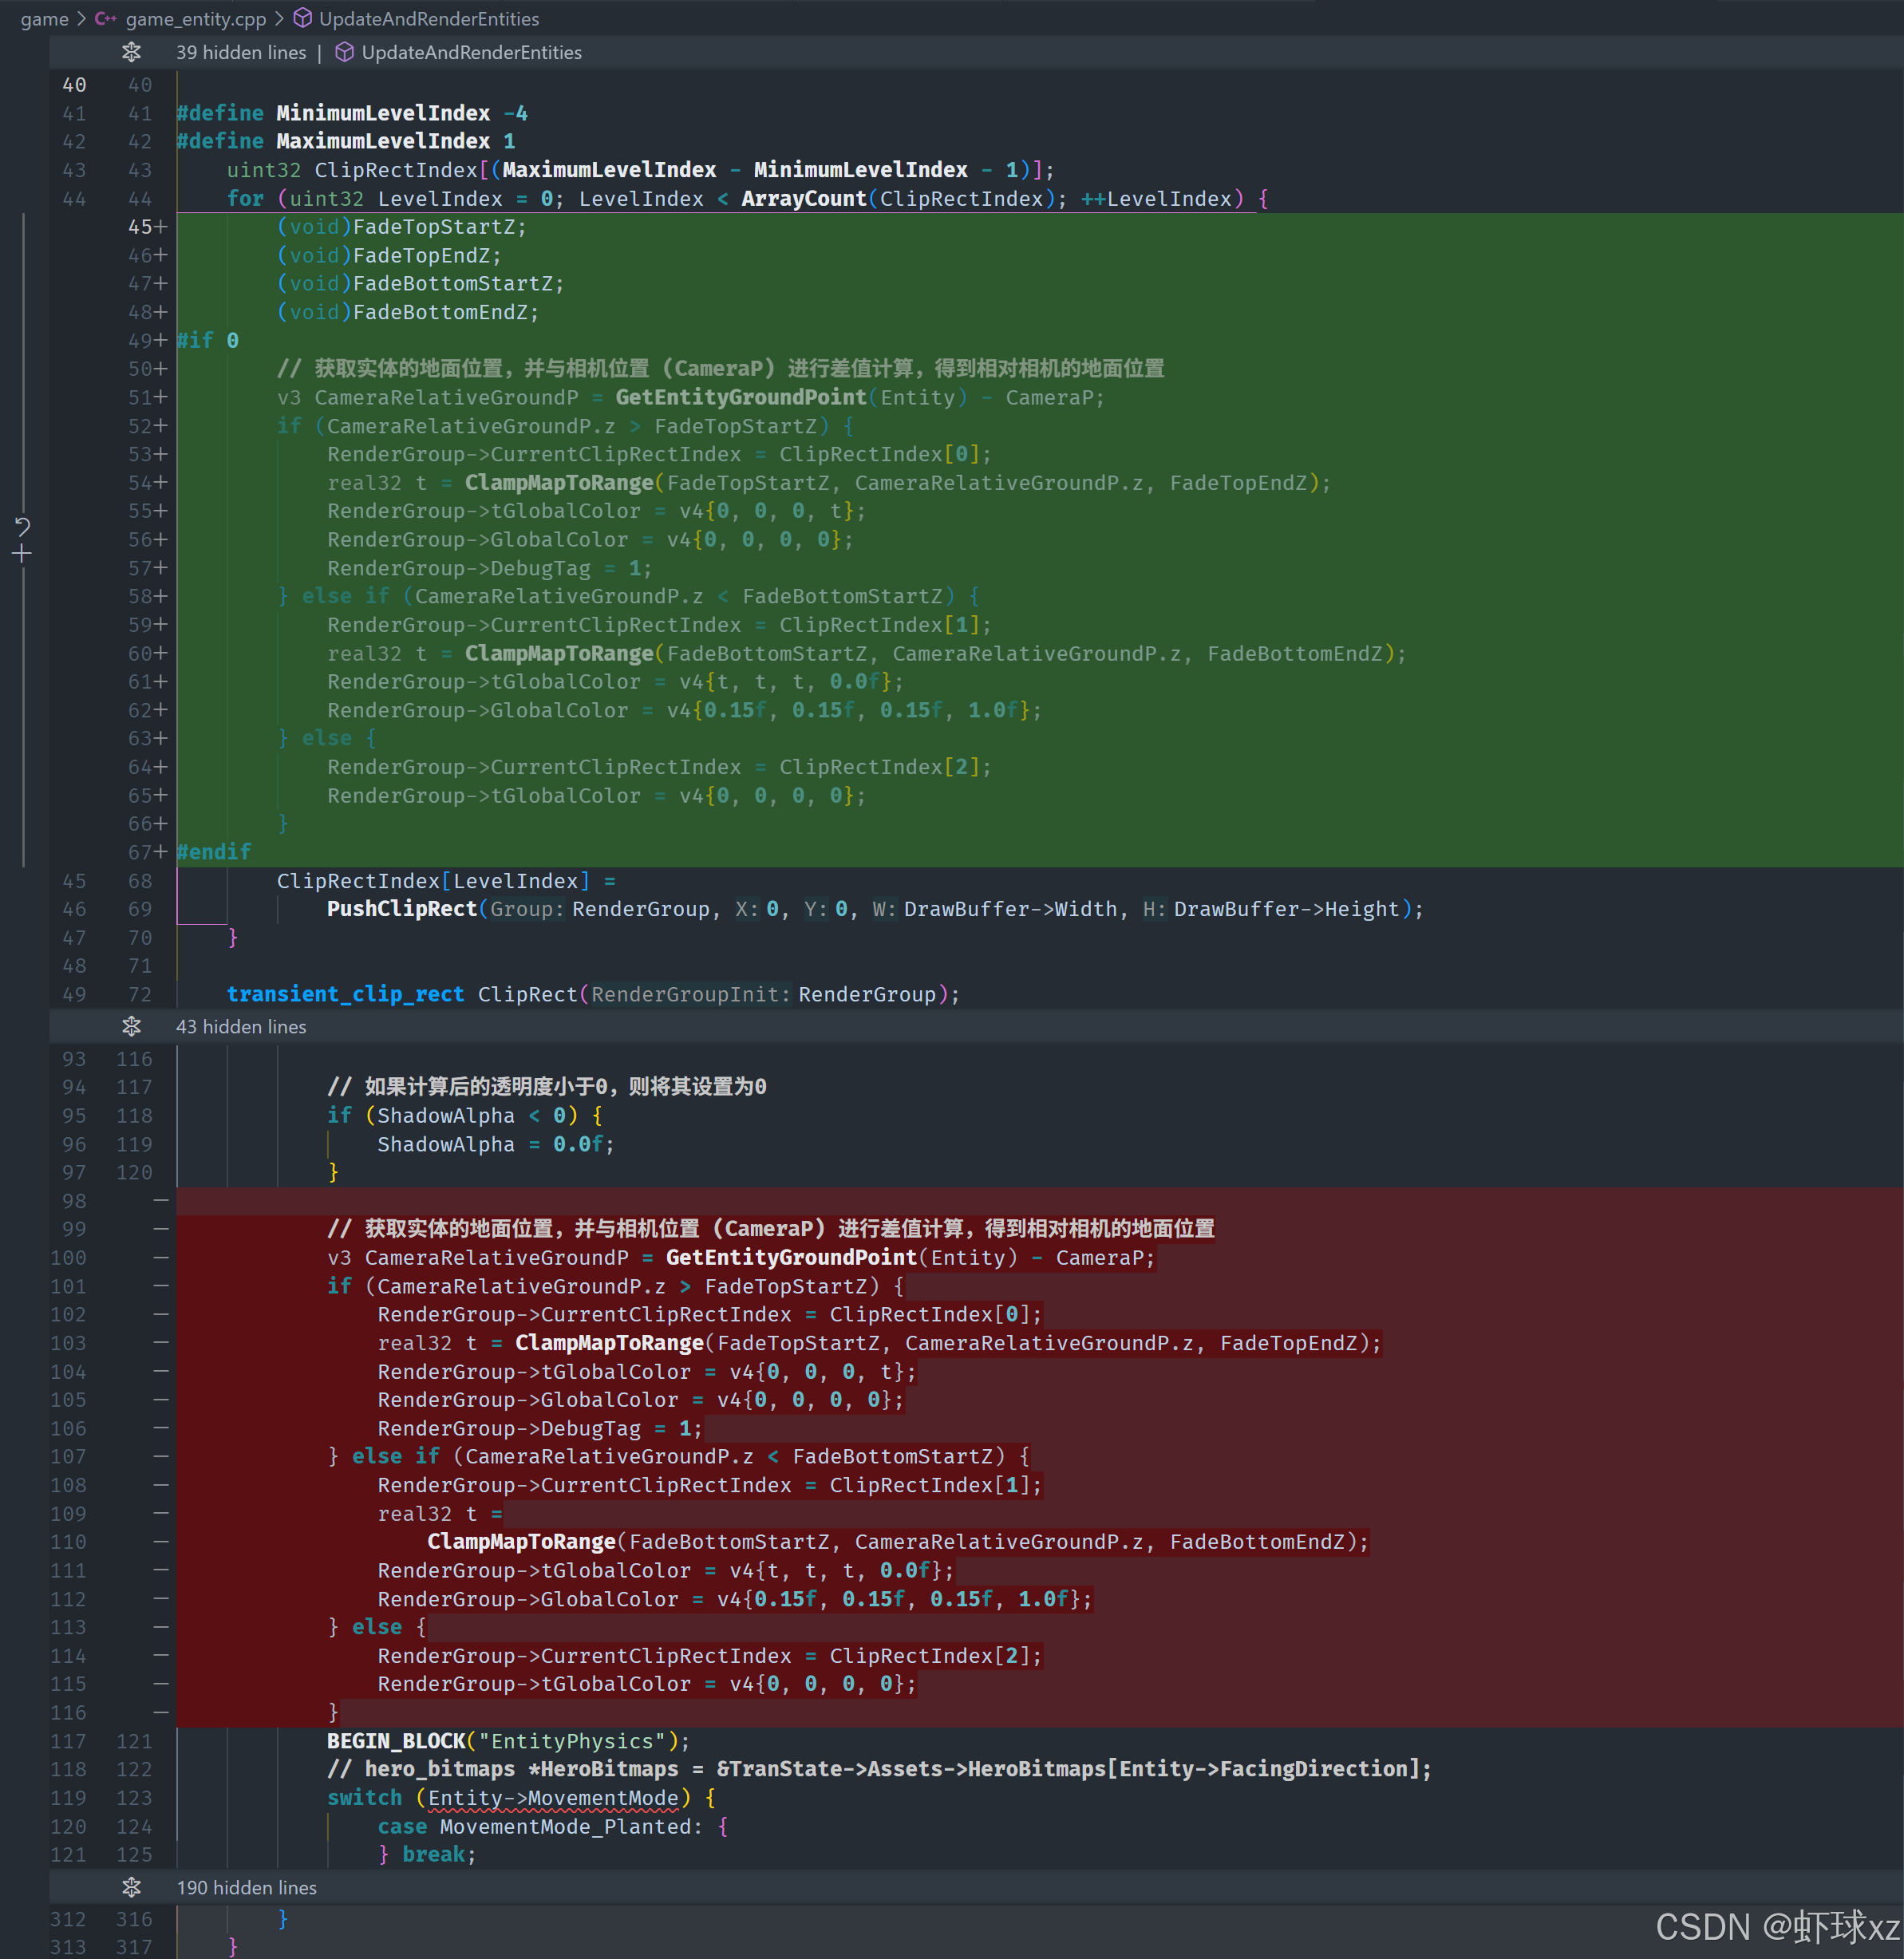The image size is (1904, 1959).
Task: Expand the '39 hidden lines' text
Action: (241, 52)
